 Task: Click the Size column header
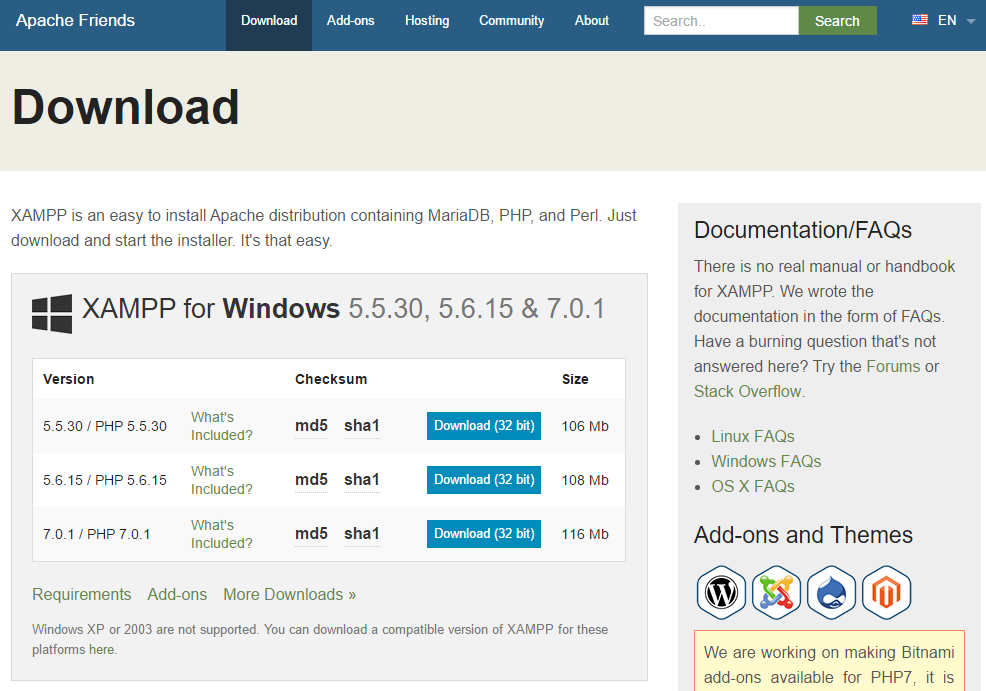pos(575,379)
